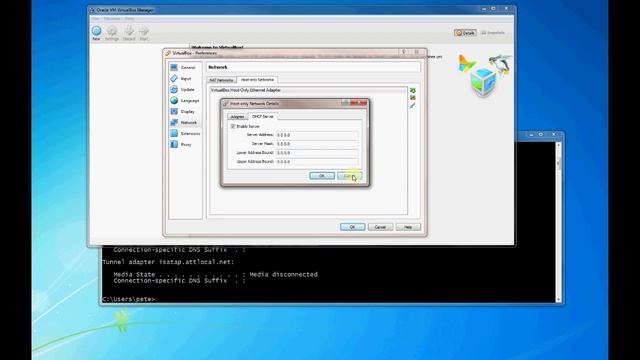Switch to the Adapter tab
This screenshot has width=640, height=360.
coord(238,117)
